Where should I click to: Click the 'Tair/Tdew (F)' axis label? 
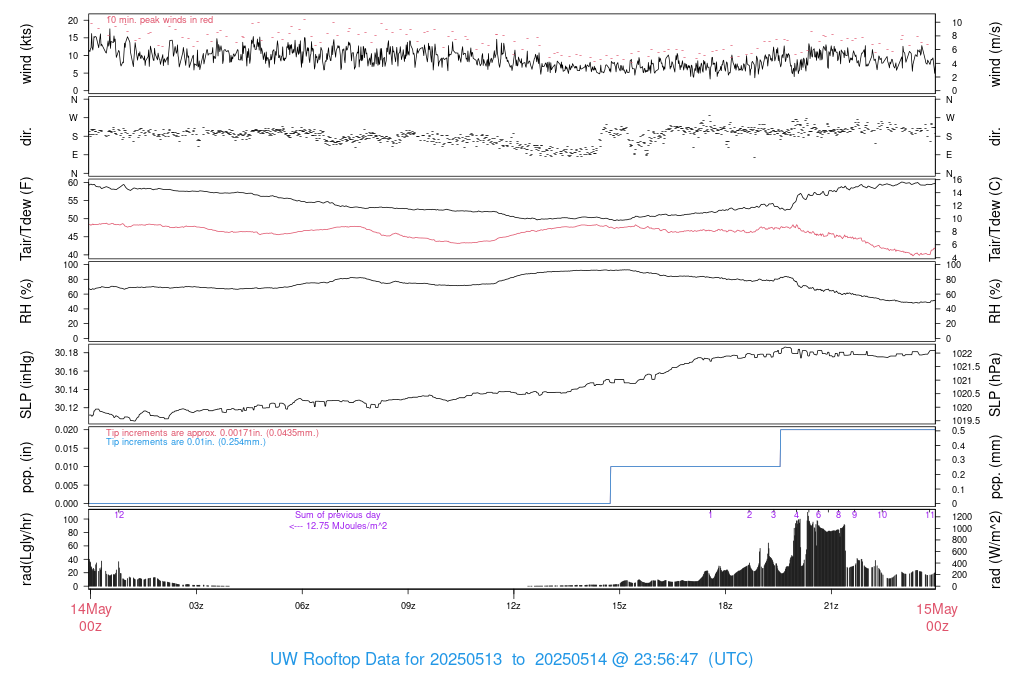27,220
